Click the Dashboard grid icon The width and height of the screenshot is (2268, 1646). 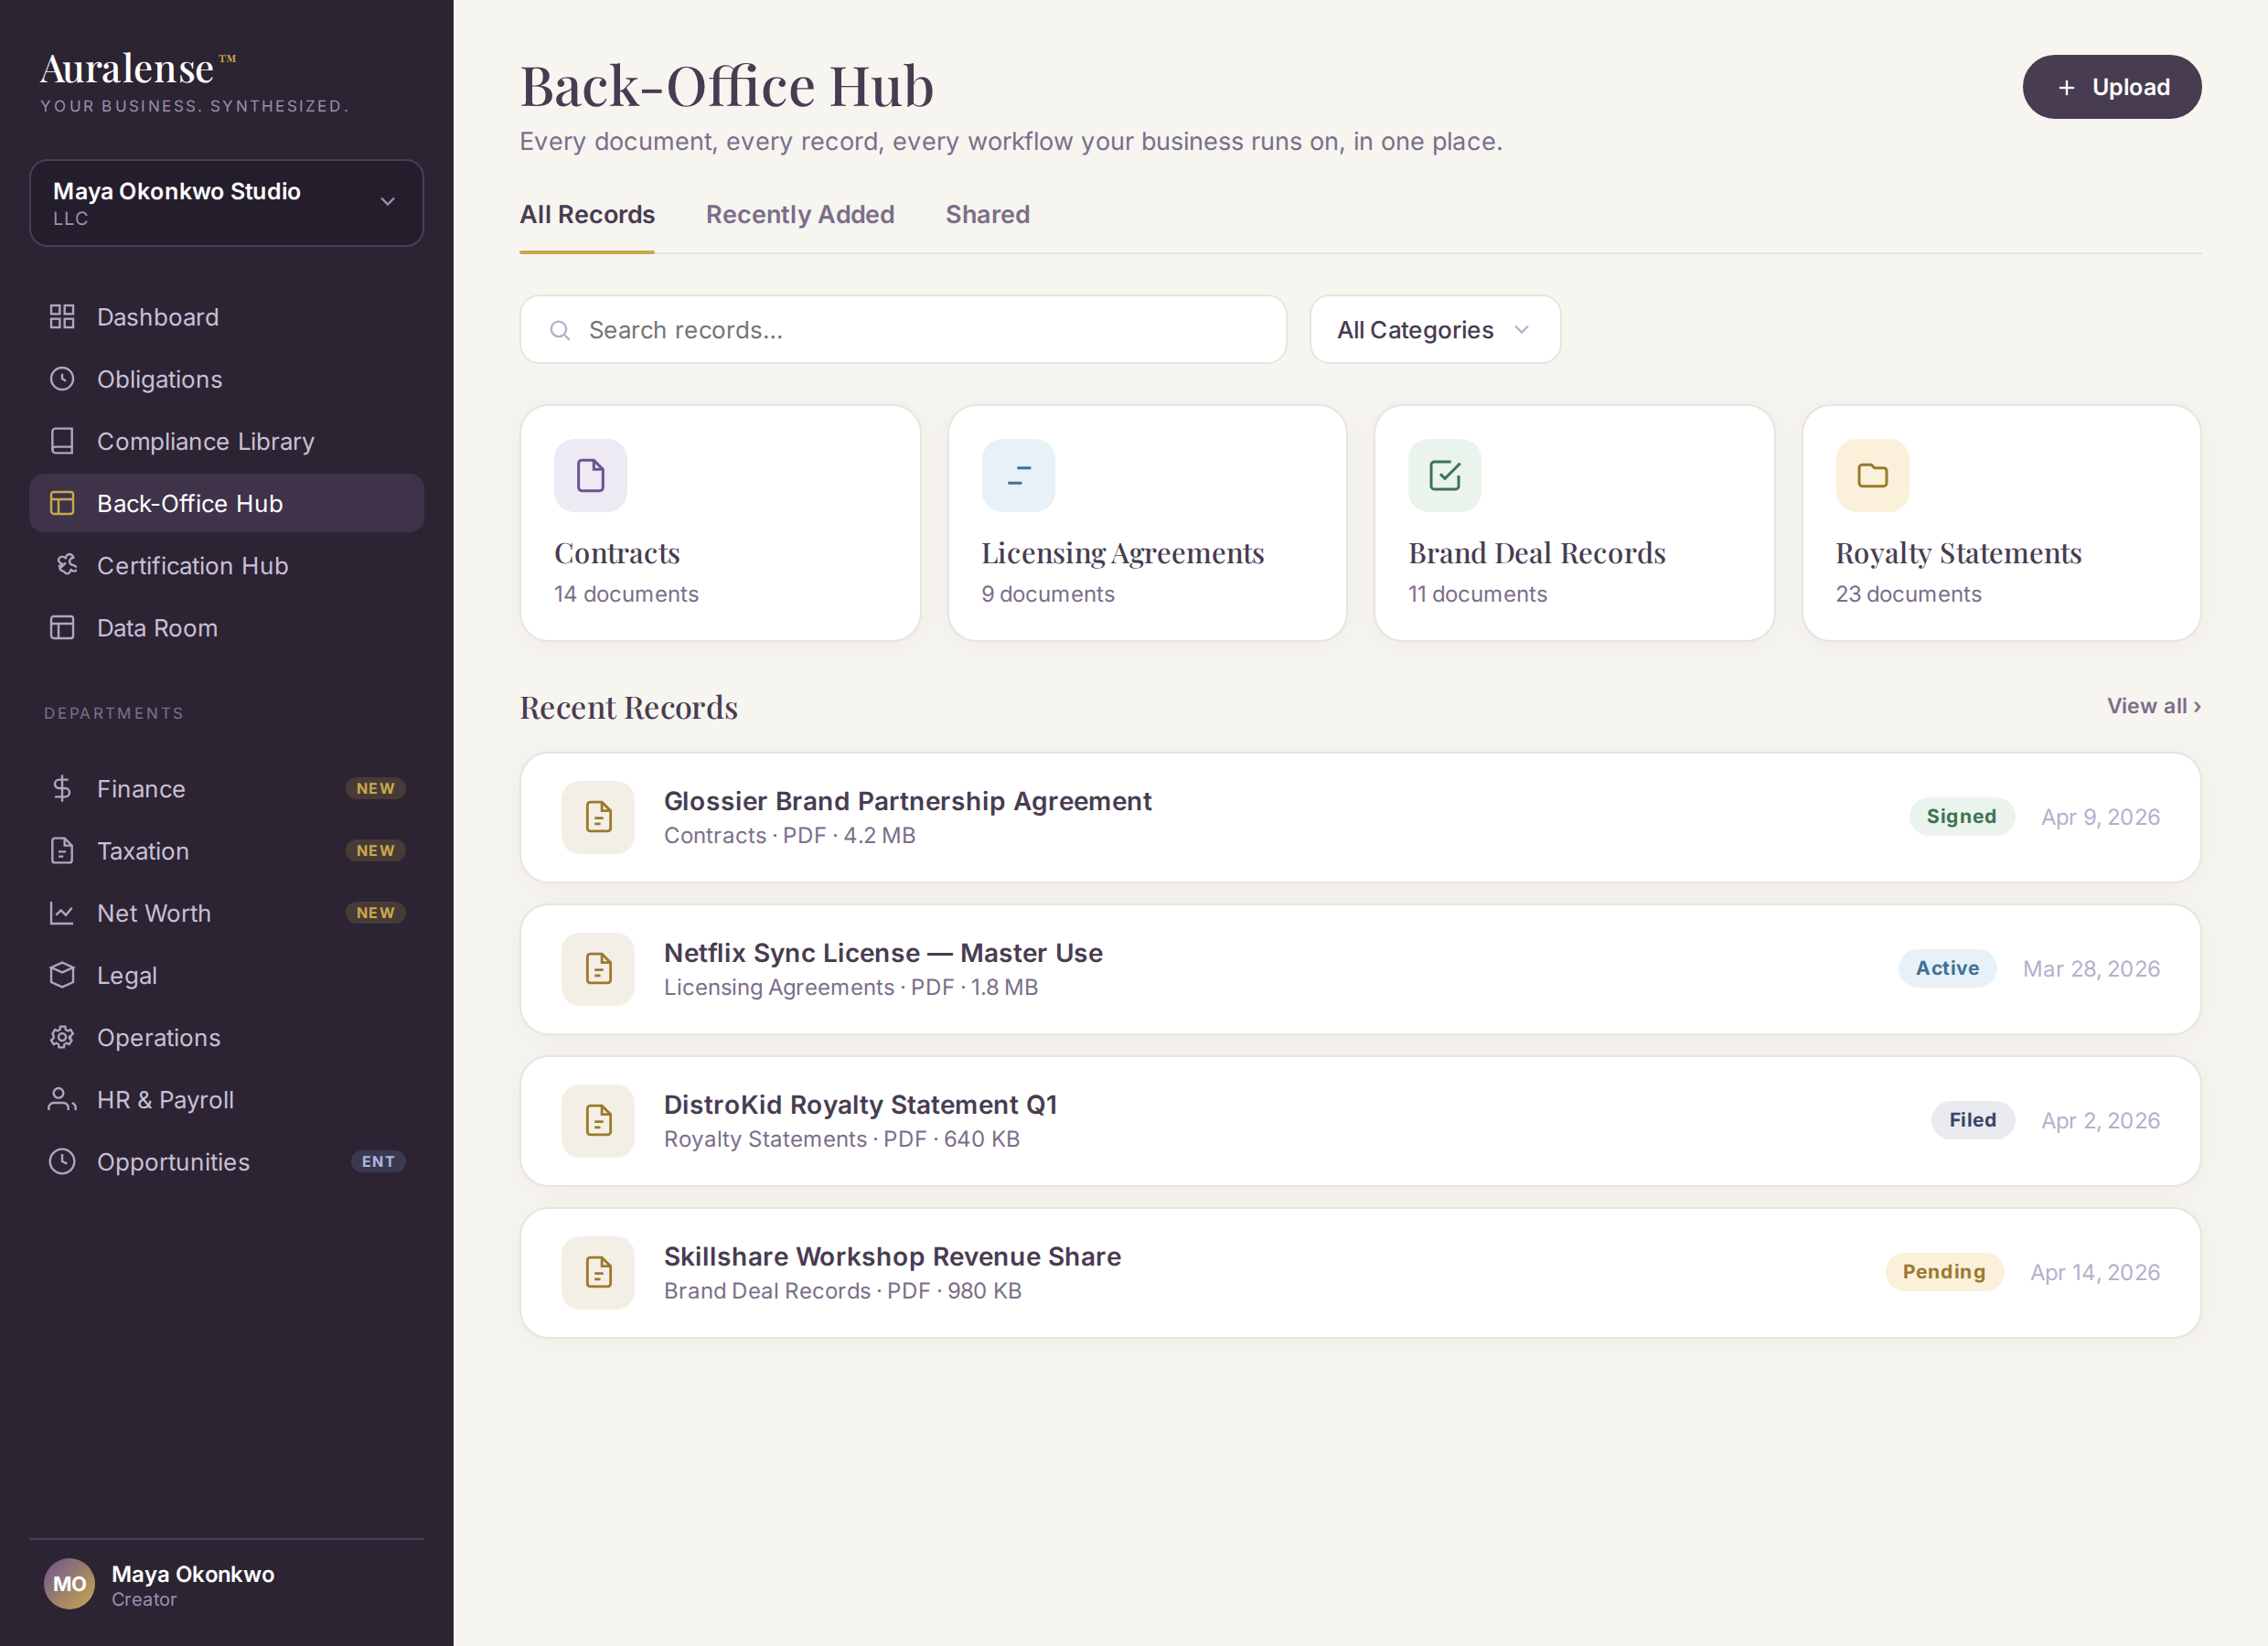[62, 317]
